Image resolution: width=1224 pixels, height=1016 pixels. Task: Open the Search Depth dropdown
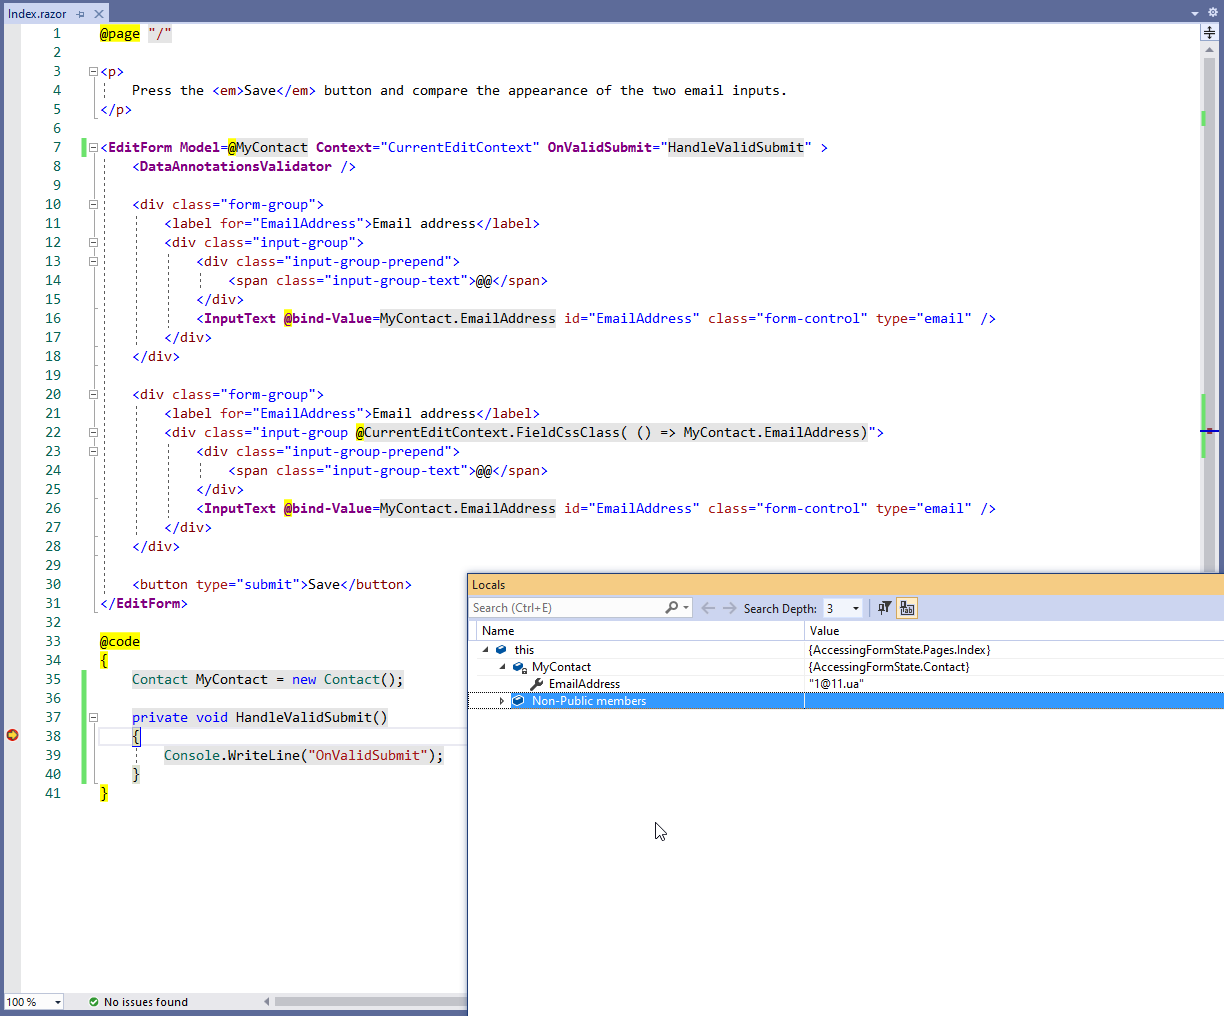pos(842,608)
